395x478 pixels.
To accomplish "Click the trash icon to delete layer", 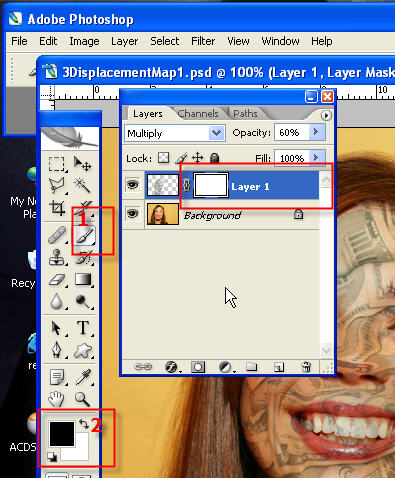I will (x=306, y=367).
